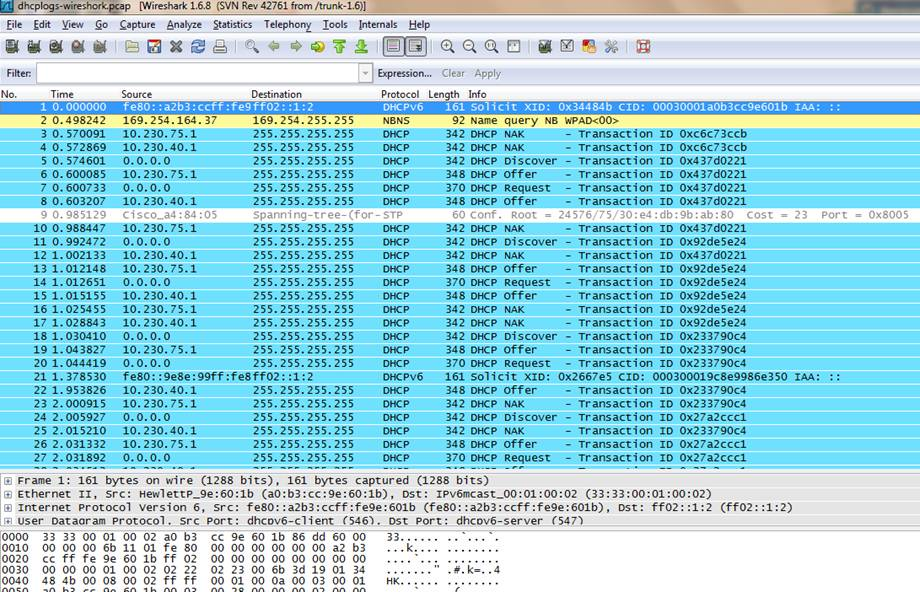Stop the running capture icon
This screenshot has height=592, width=920.
point(78,46)
